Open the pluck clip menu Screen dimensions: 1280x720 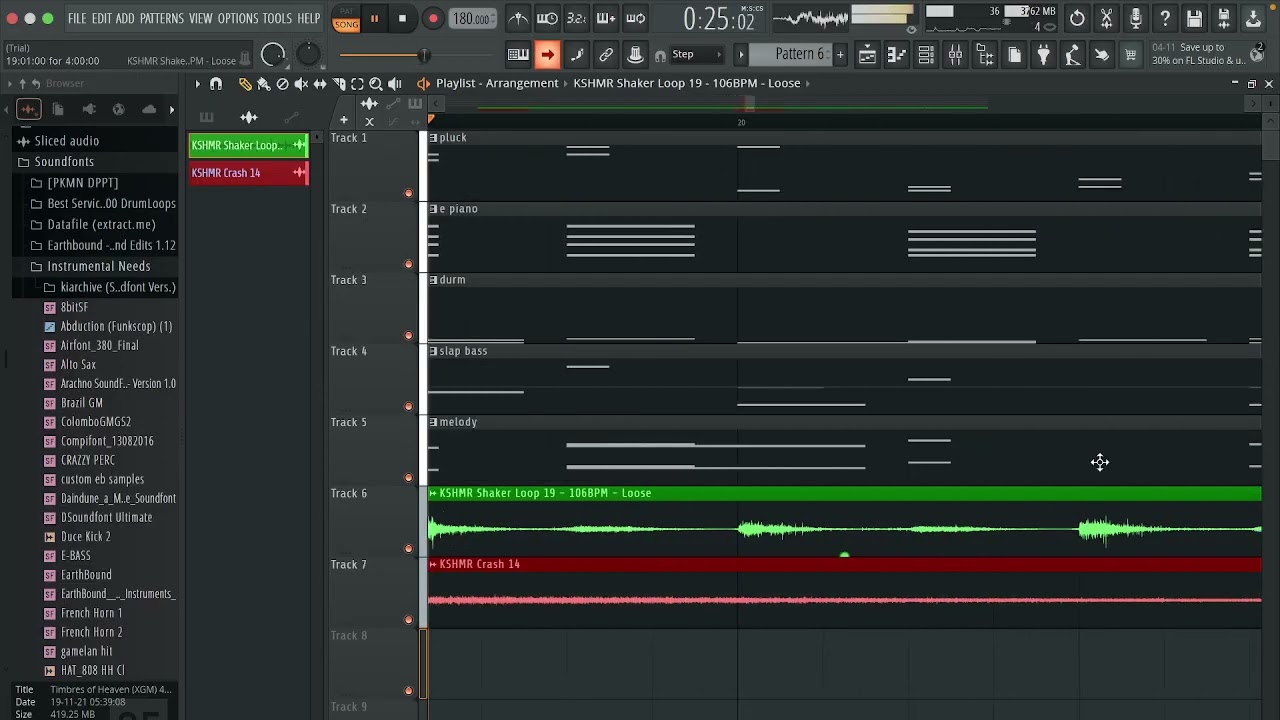point(433,138)
